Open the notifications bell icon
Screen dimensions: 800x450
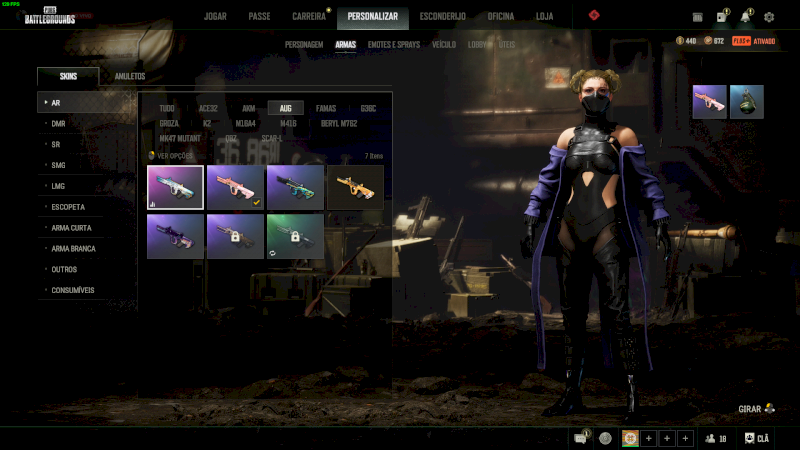(x=745, y=17)
